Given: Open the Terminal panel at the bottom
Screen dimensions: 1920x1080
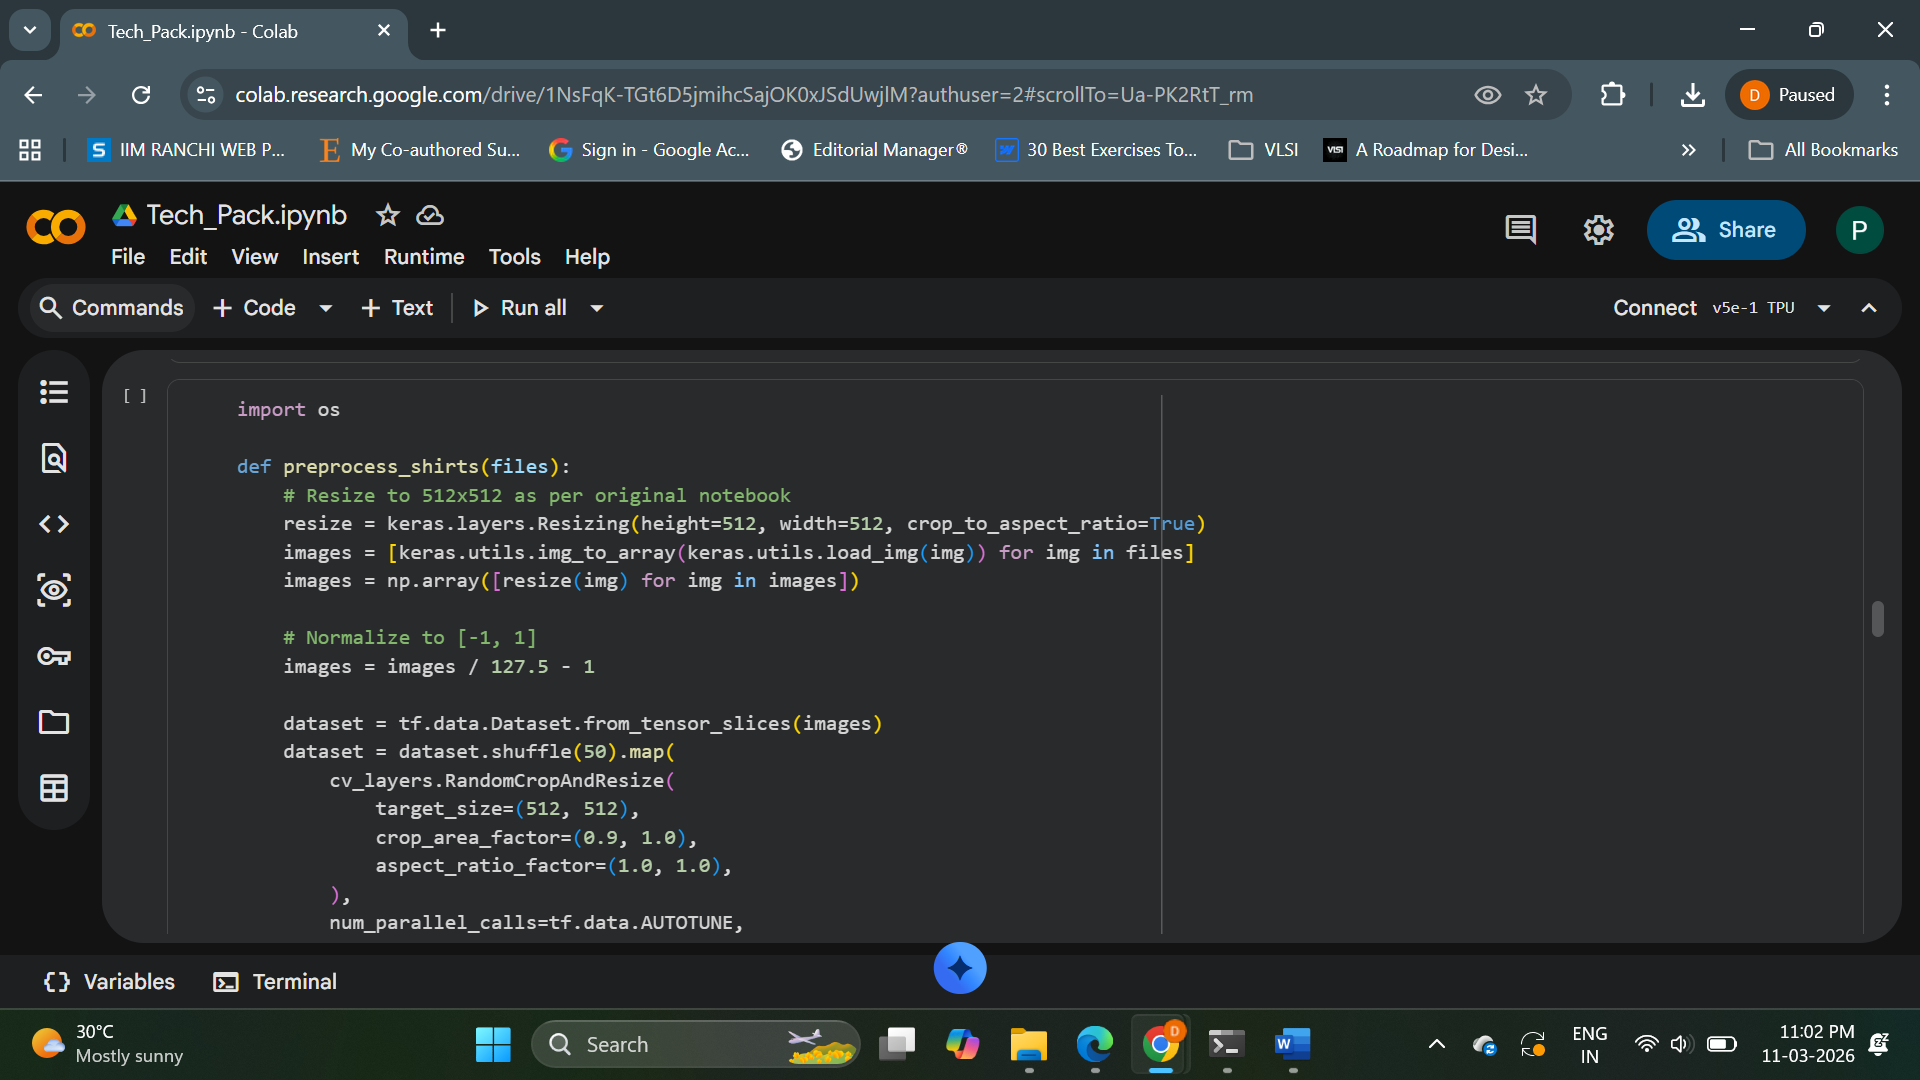Looking at the screenshot, I should click(x=275, y=982).
